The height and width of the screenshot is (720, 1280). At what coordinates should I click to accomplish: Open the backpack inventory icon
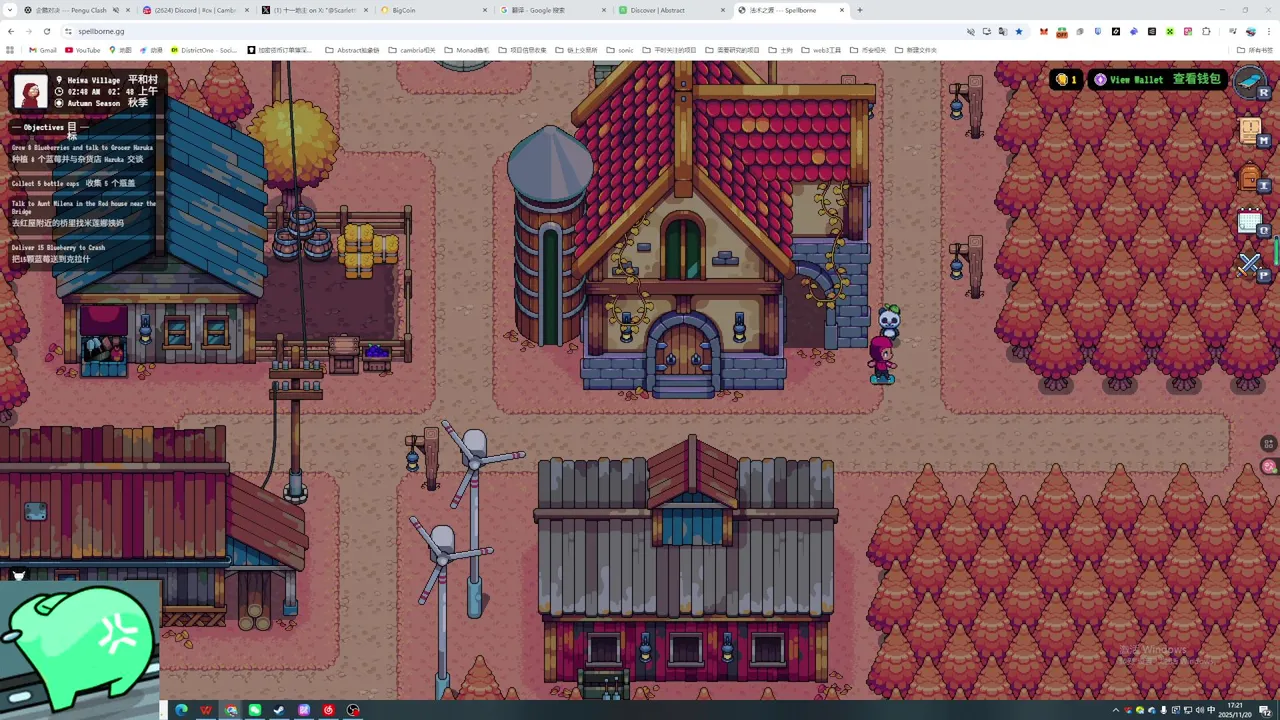point(1250,178)
